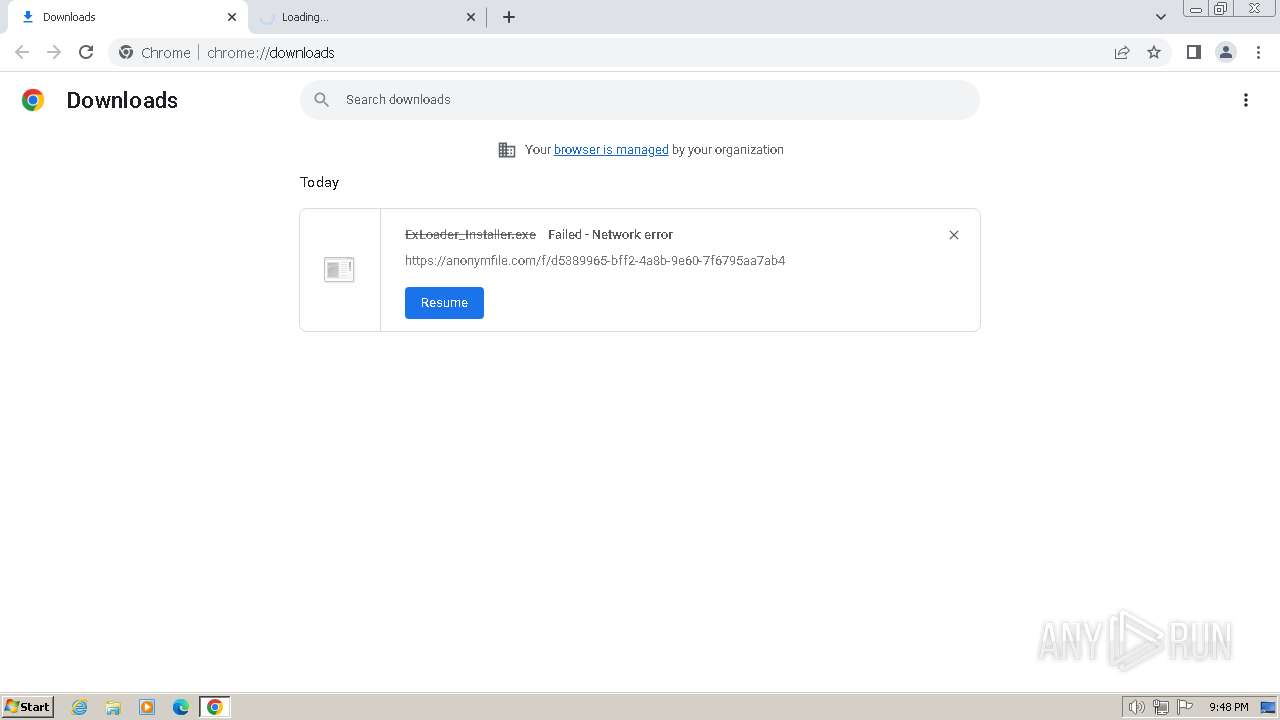This screenshot has height=720, width=1280.
Task: Click the Chrome logo beside Downloads
Action: 33,100
